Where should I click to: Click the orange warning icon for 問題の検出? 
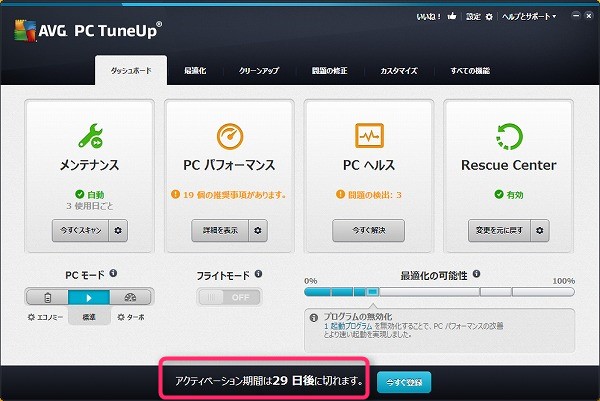(340, 194)
